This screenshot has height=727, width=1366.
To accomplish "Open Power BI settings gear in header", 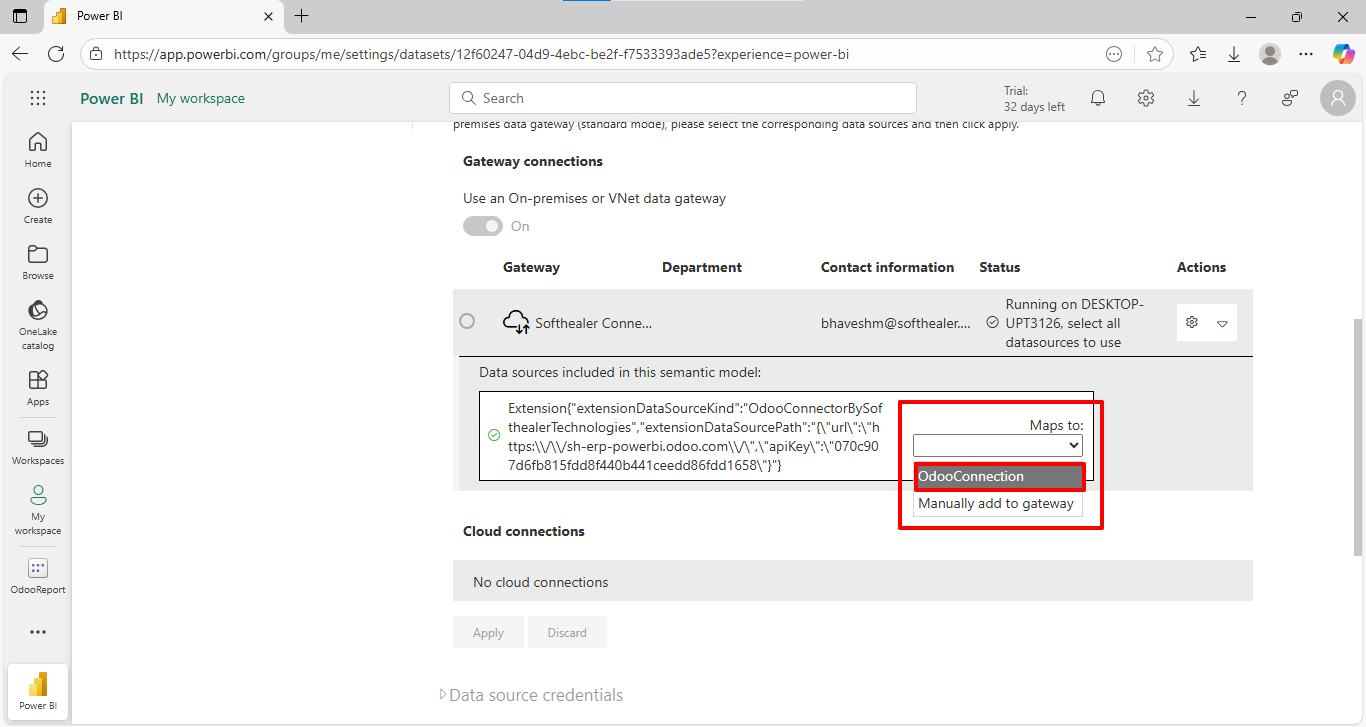I will [1146, 98].
